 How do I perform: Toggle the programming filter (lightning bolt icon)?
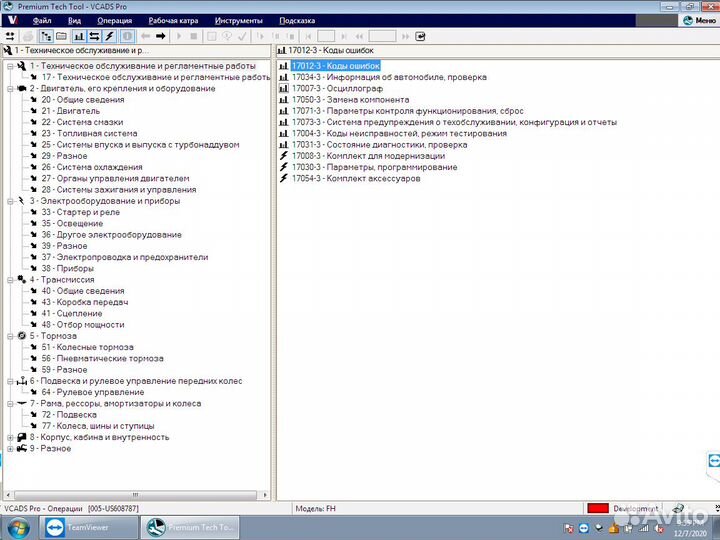coord(109,36)
